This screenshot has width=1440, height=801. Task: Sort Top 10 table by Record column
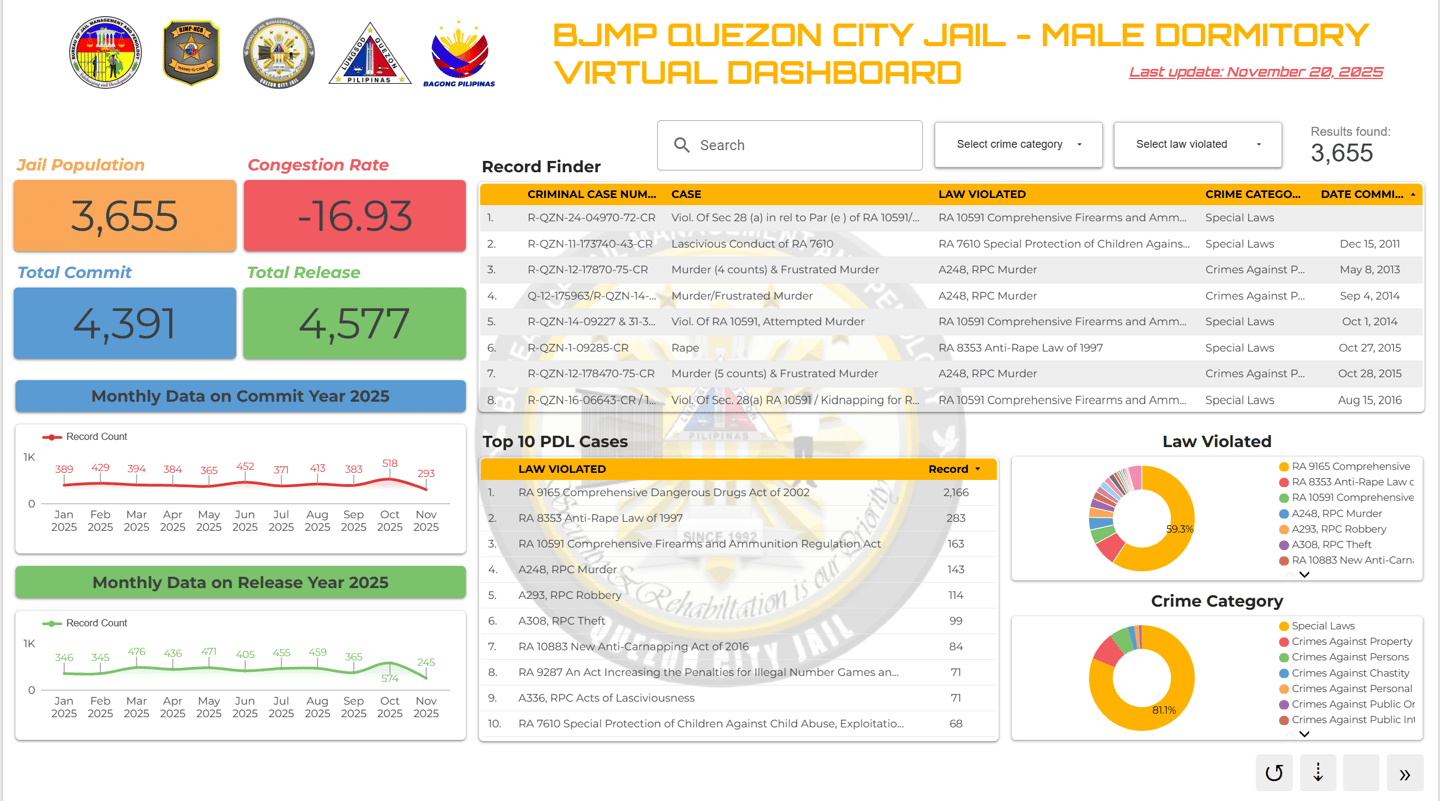pos(947,469)
